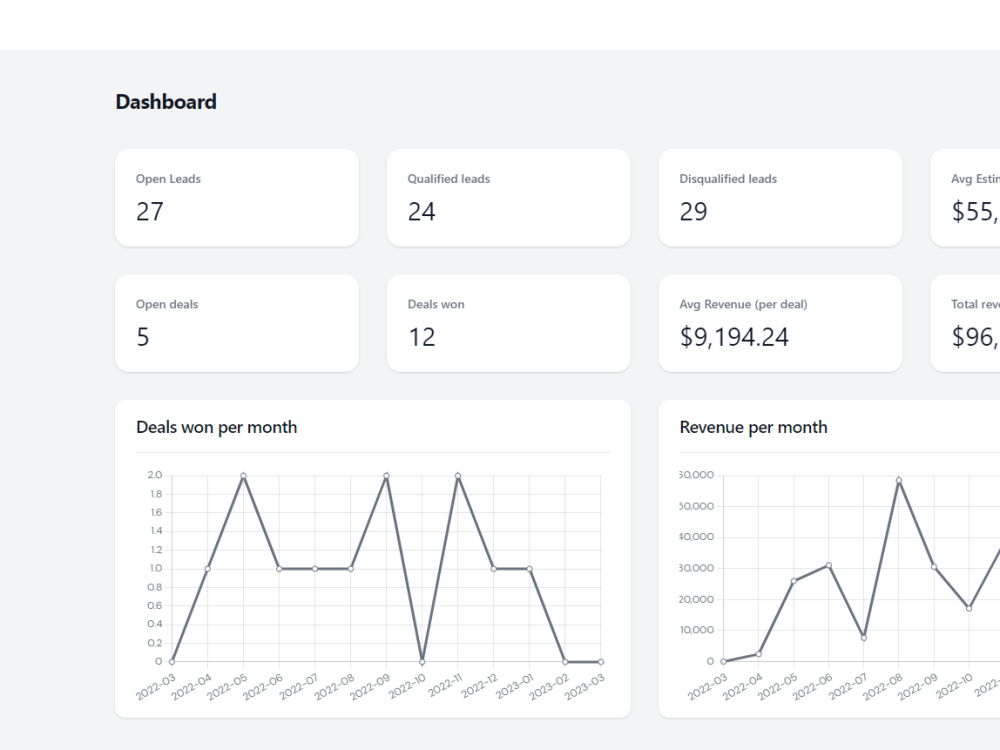Click the Avg Estimated value card
The width and height of the screenshot is (1000, 750).
[x=975, y=197]
